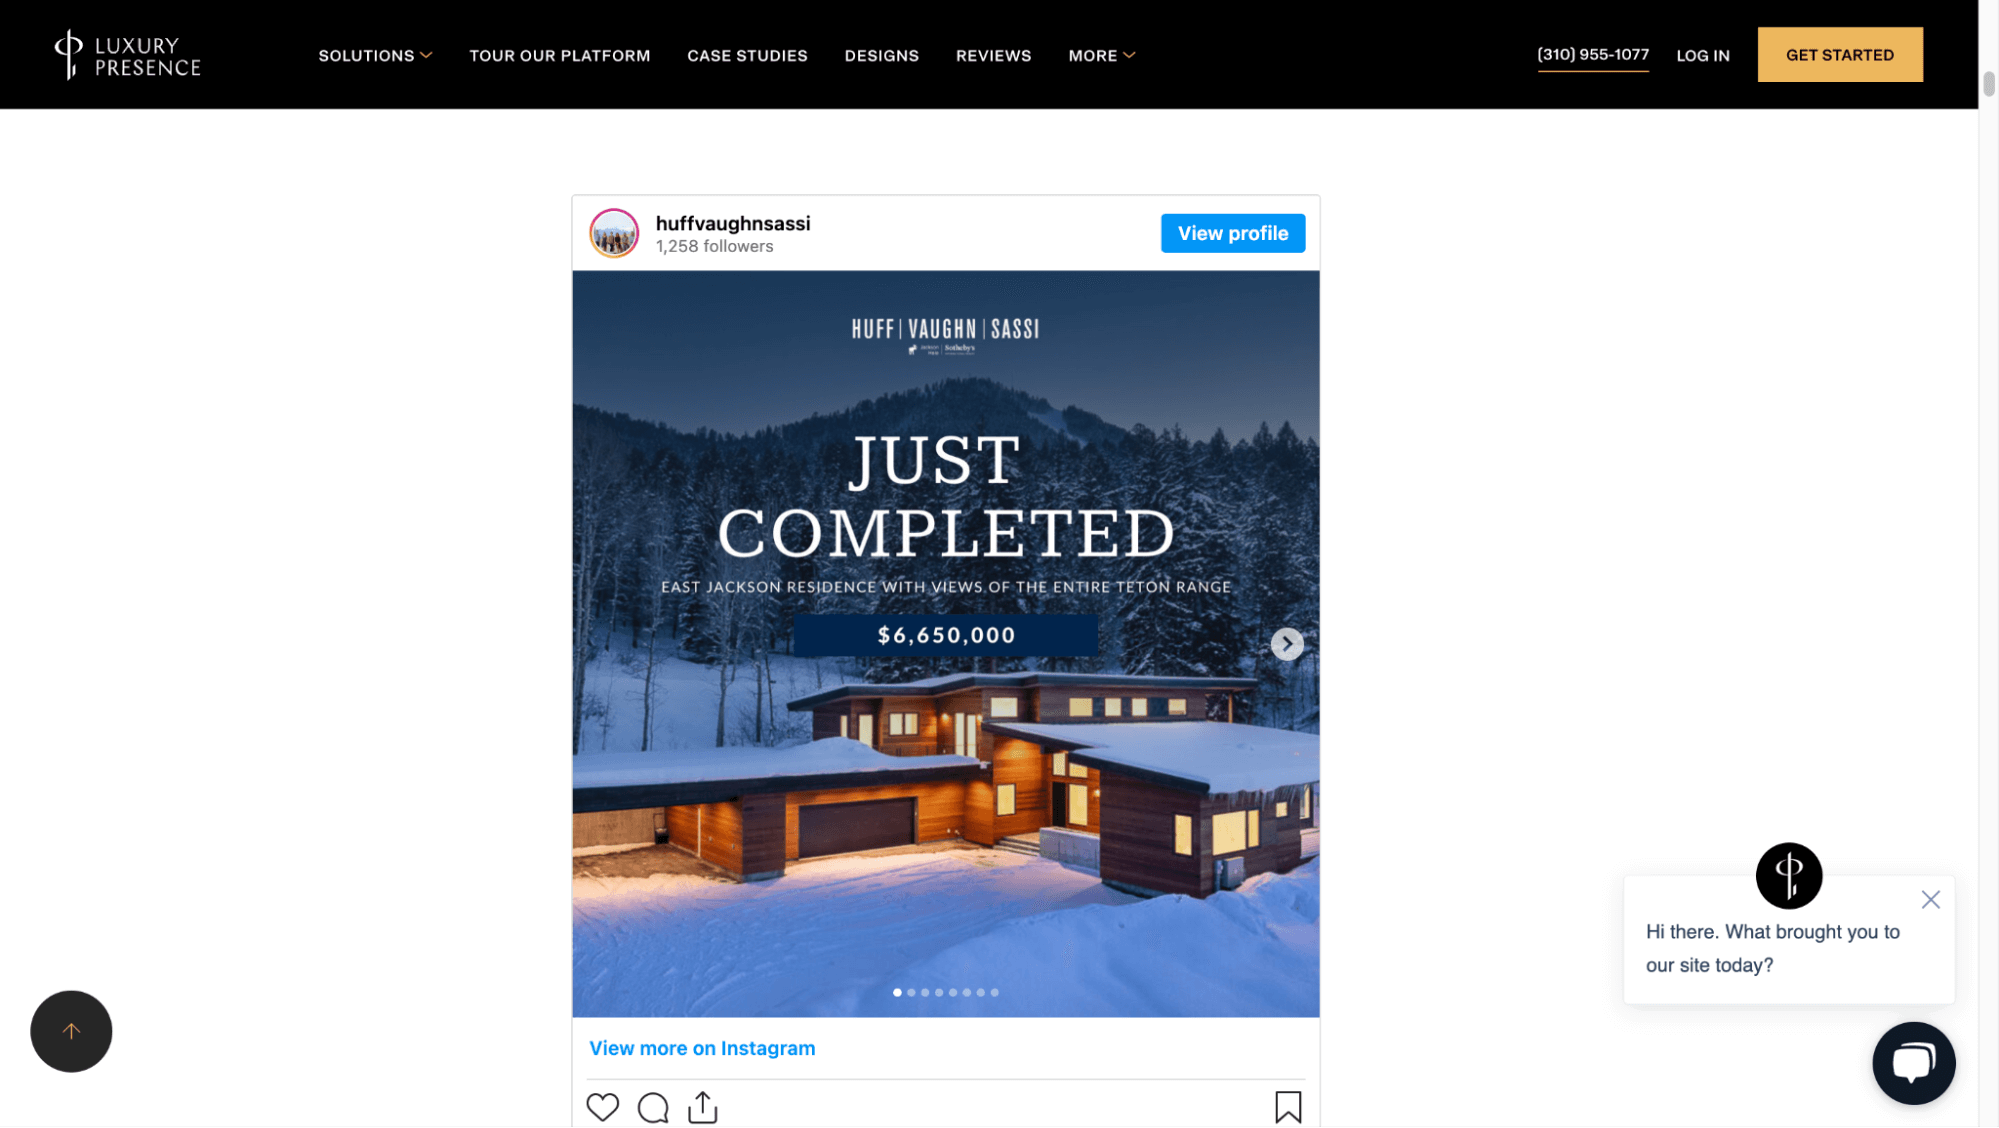Like the post with the heart icon

coord(602,1107)
